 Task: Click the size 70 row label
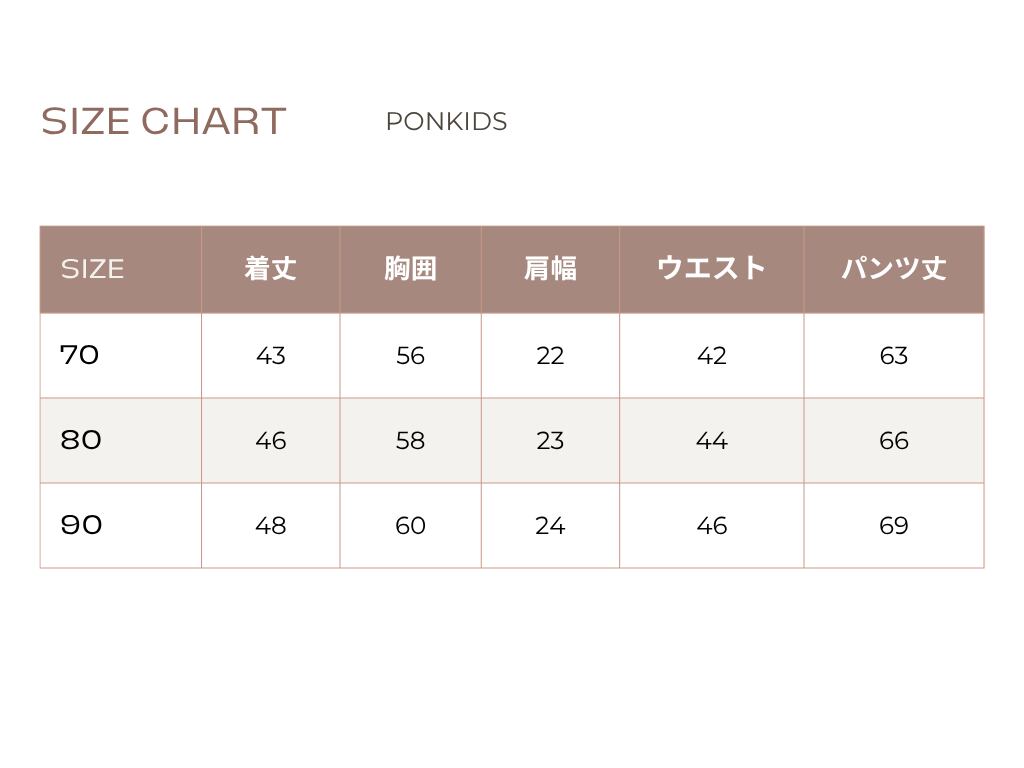click(x=80, y=355)
